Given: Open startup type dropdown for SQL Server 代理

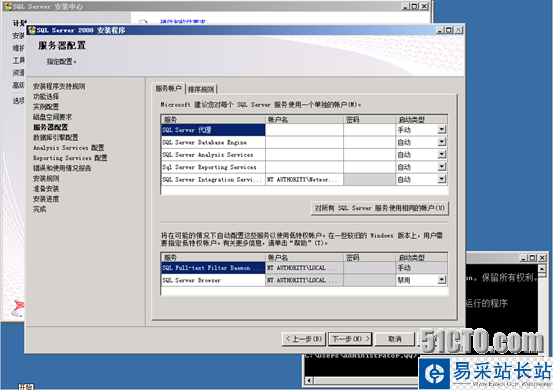Looking at the screenshot, I should point(442,129).
